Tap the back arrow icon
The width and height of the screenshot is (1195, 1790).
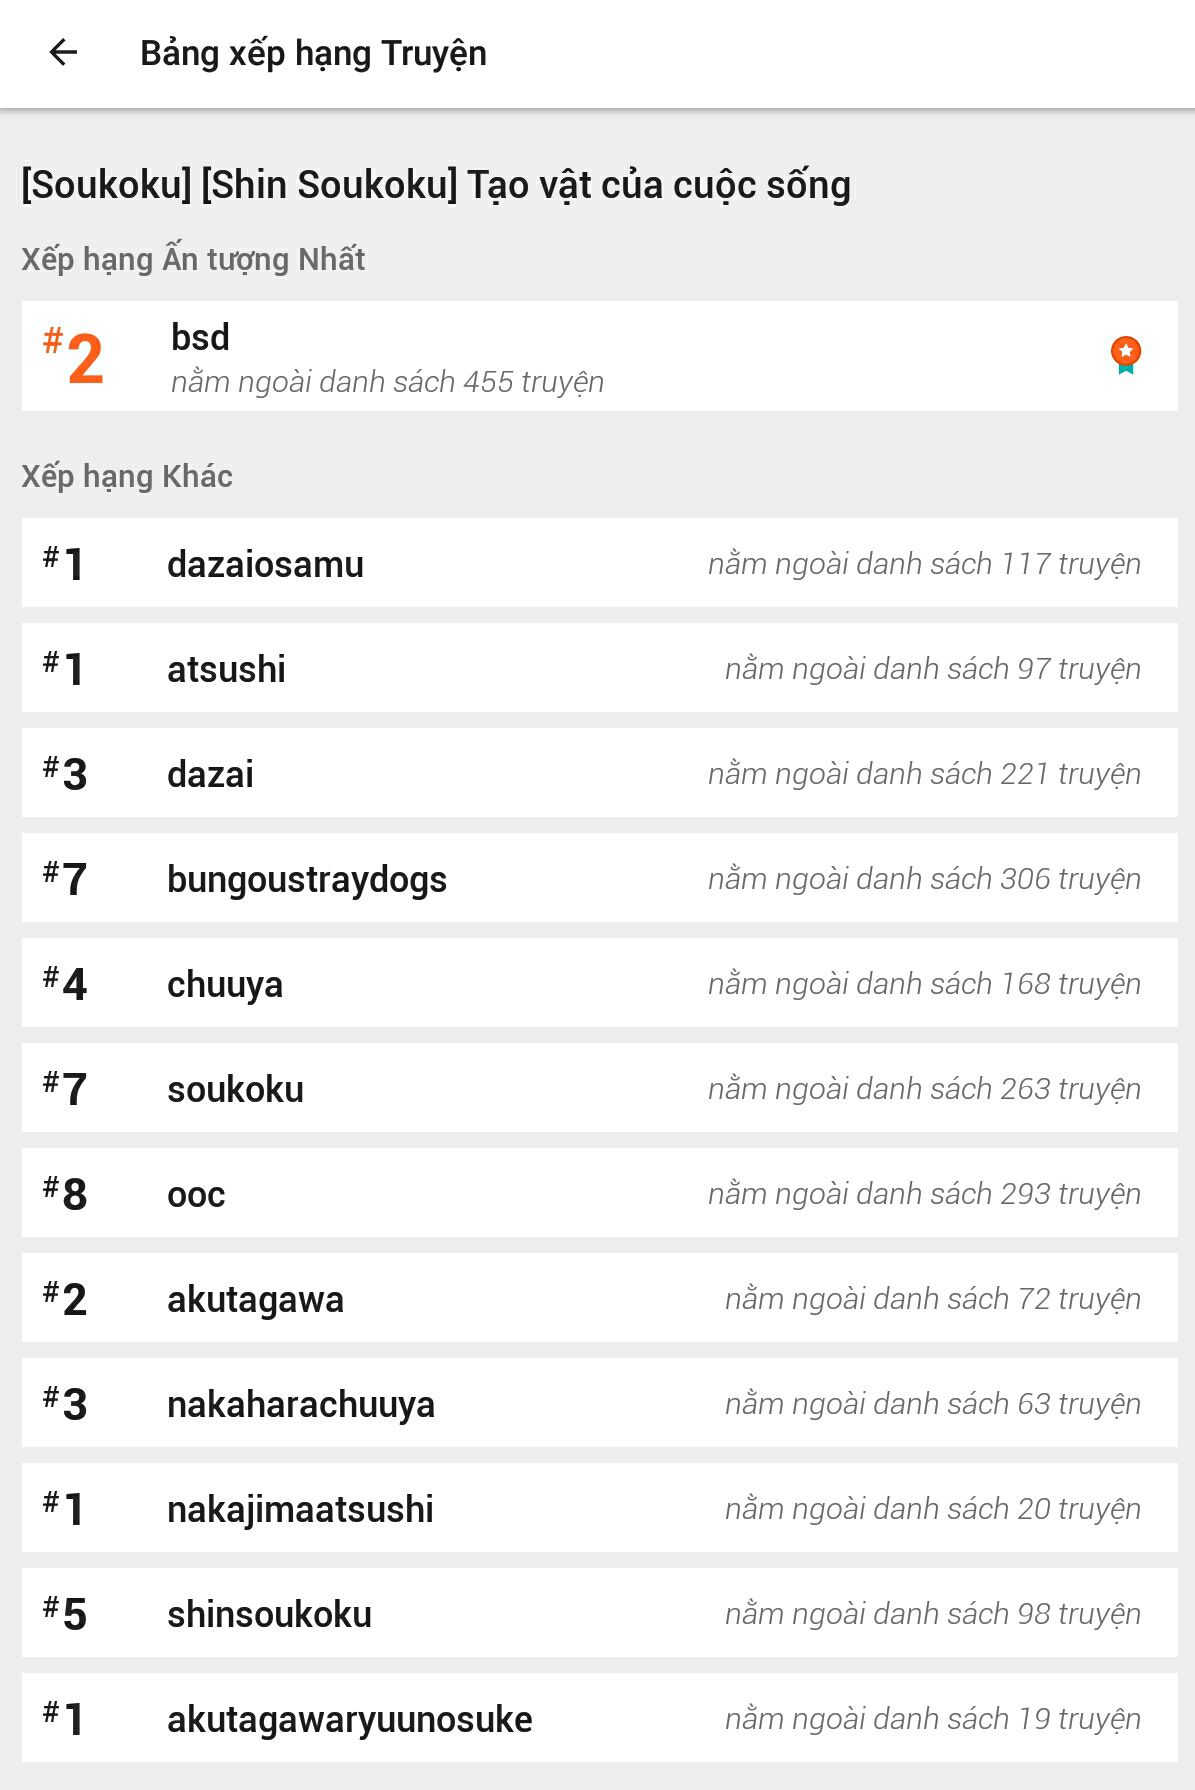[63, 53]
